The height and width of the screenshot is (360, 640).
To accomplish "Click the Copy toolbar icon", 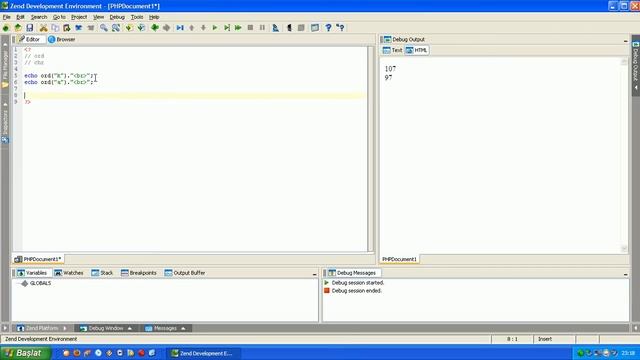I will click(x=55, y=28).
